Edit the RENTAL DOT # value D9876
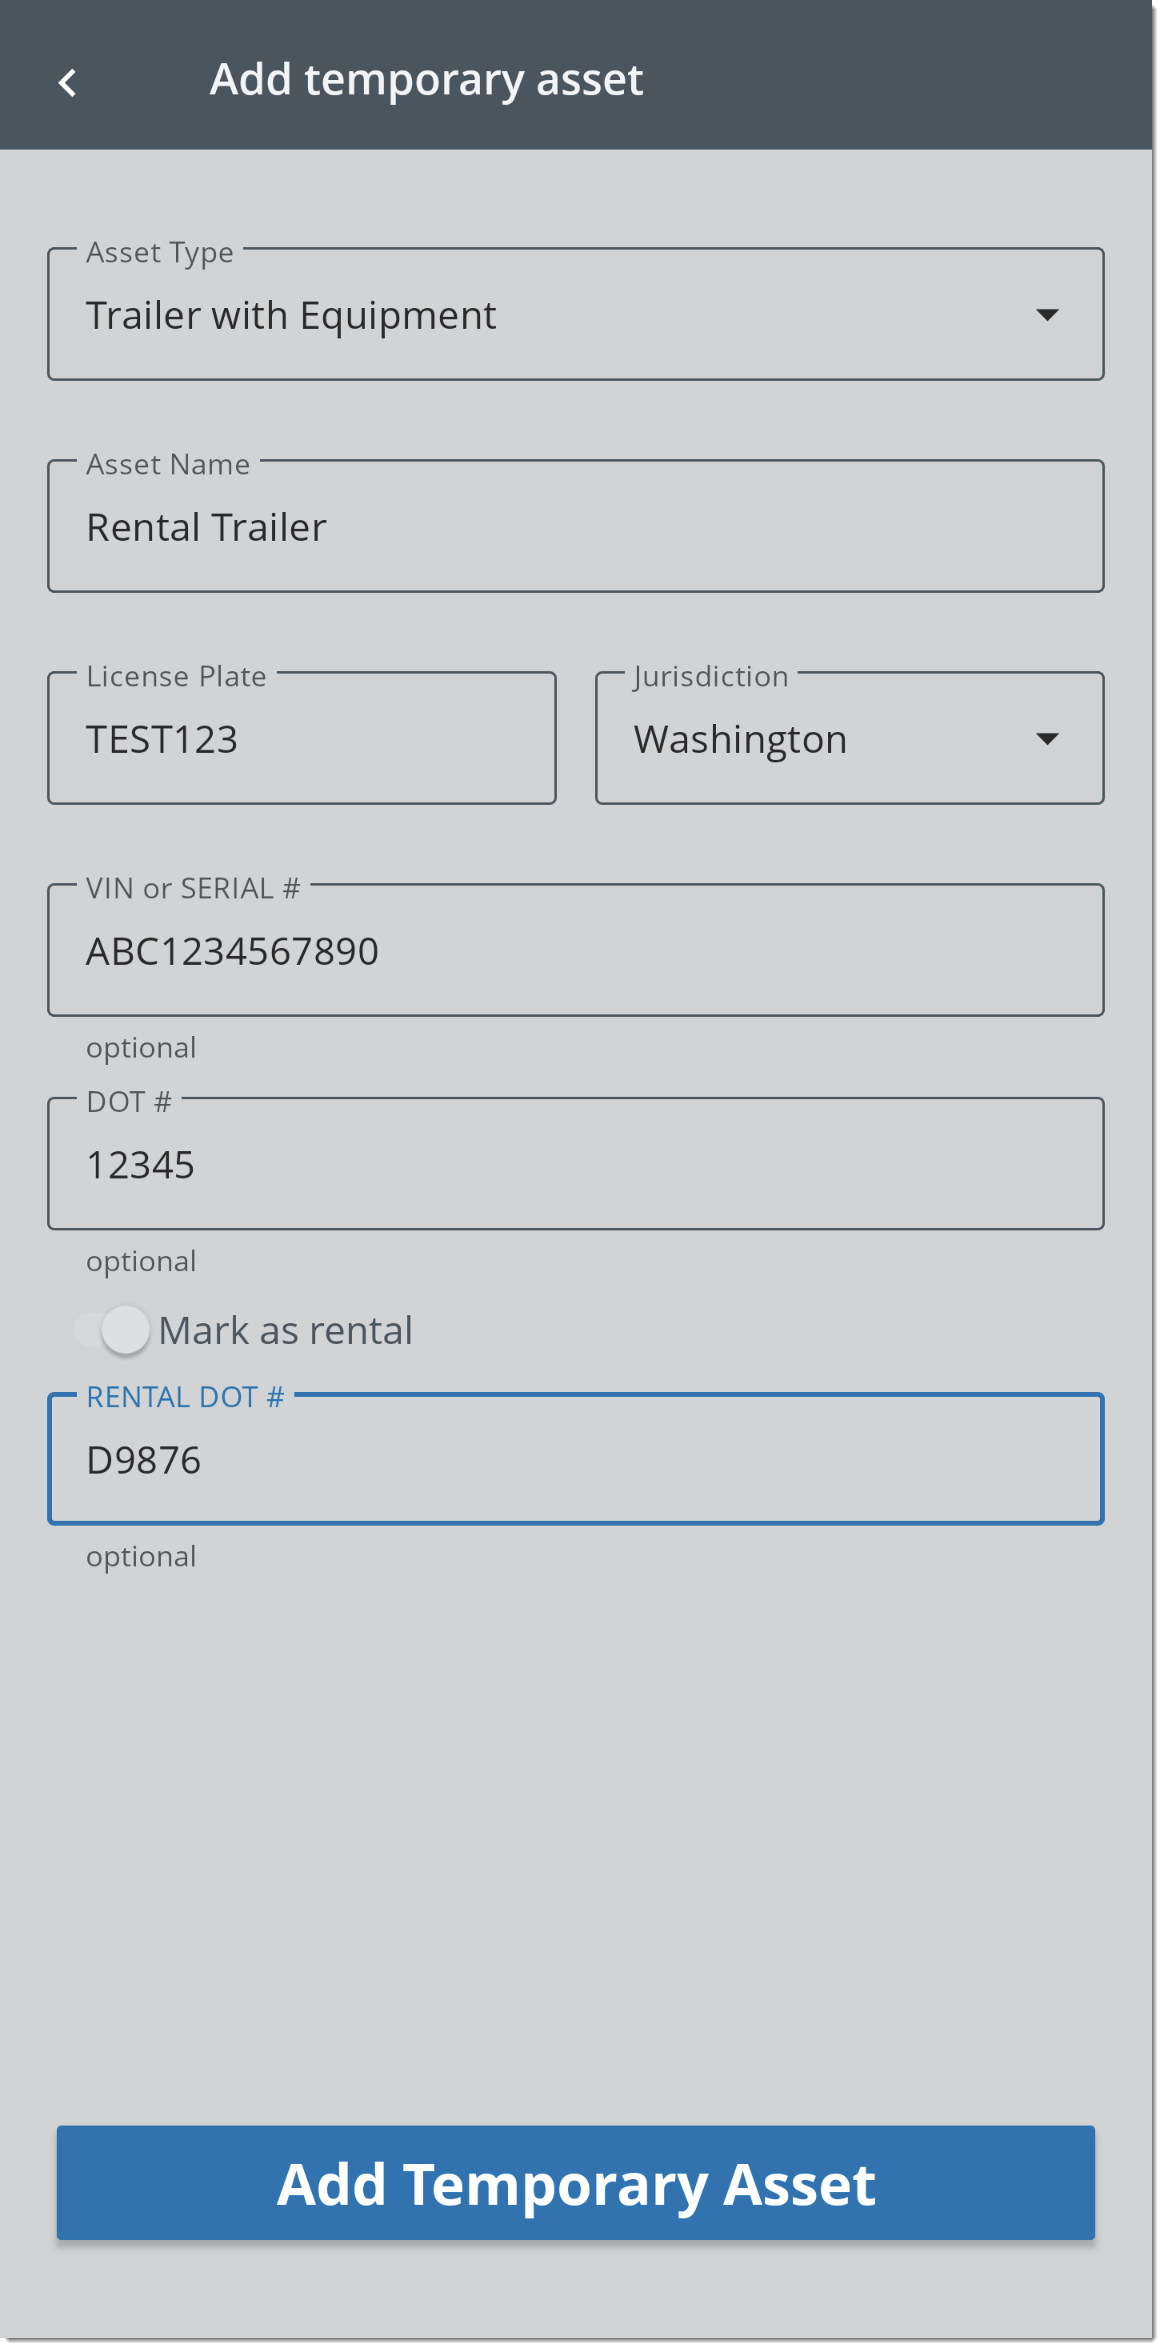The height and width of the screenshot is (2348, 1162). click(575, 1459)
